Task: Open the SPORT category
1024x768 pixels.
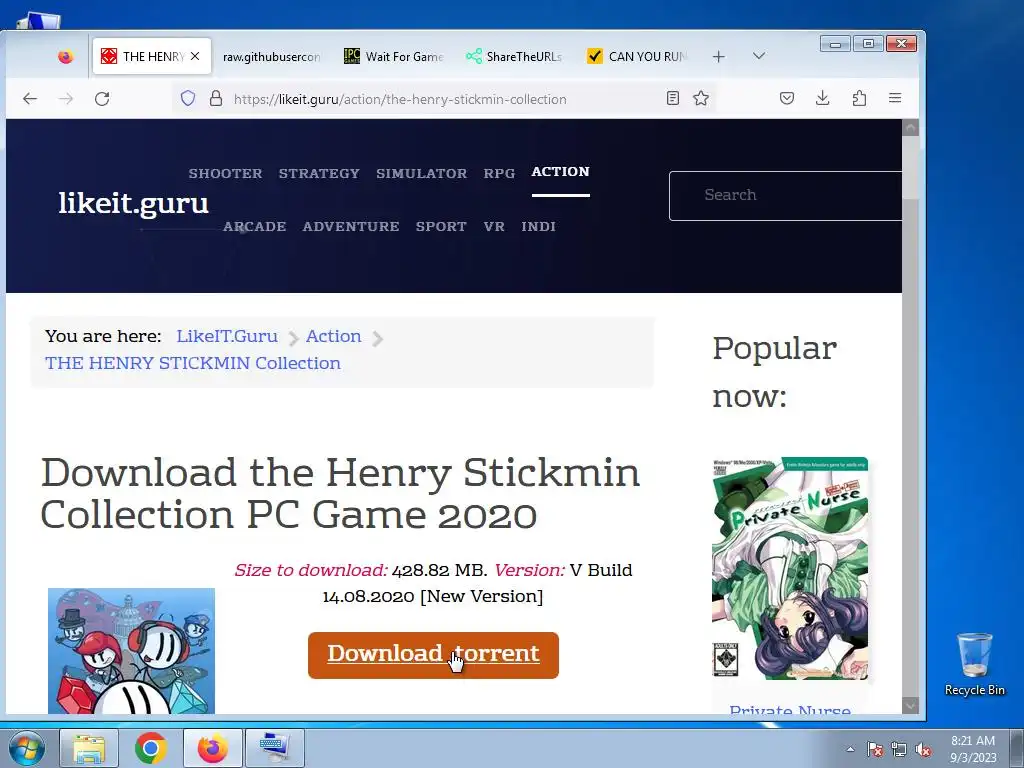Action: click(x=441, y=227)
